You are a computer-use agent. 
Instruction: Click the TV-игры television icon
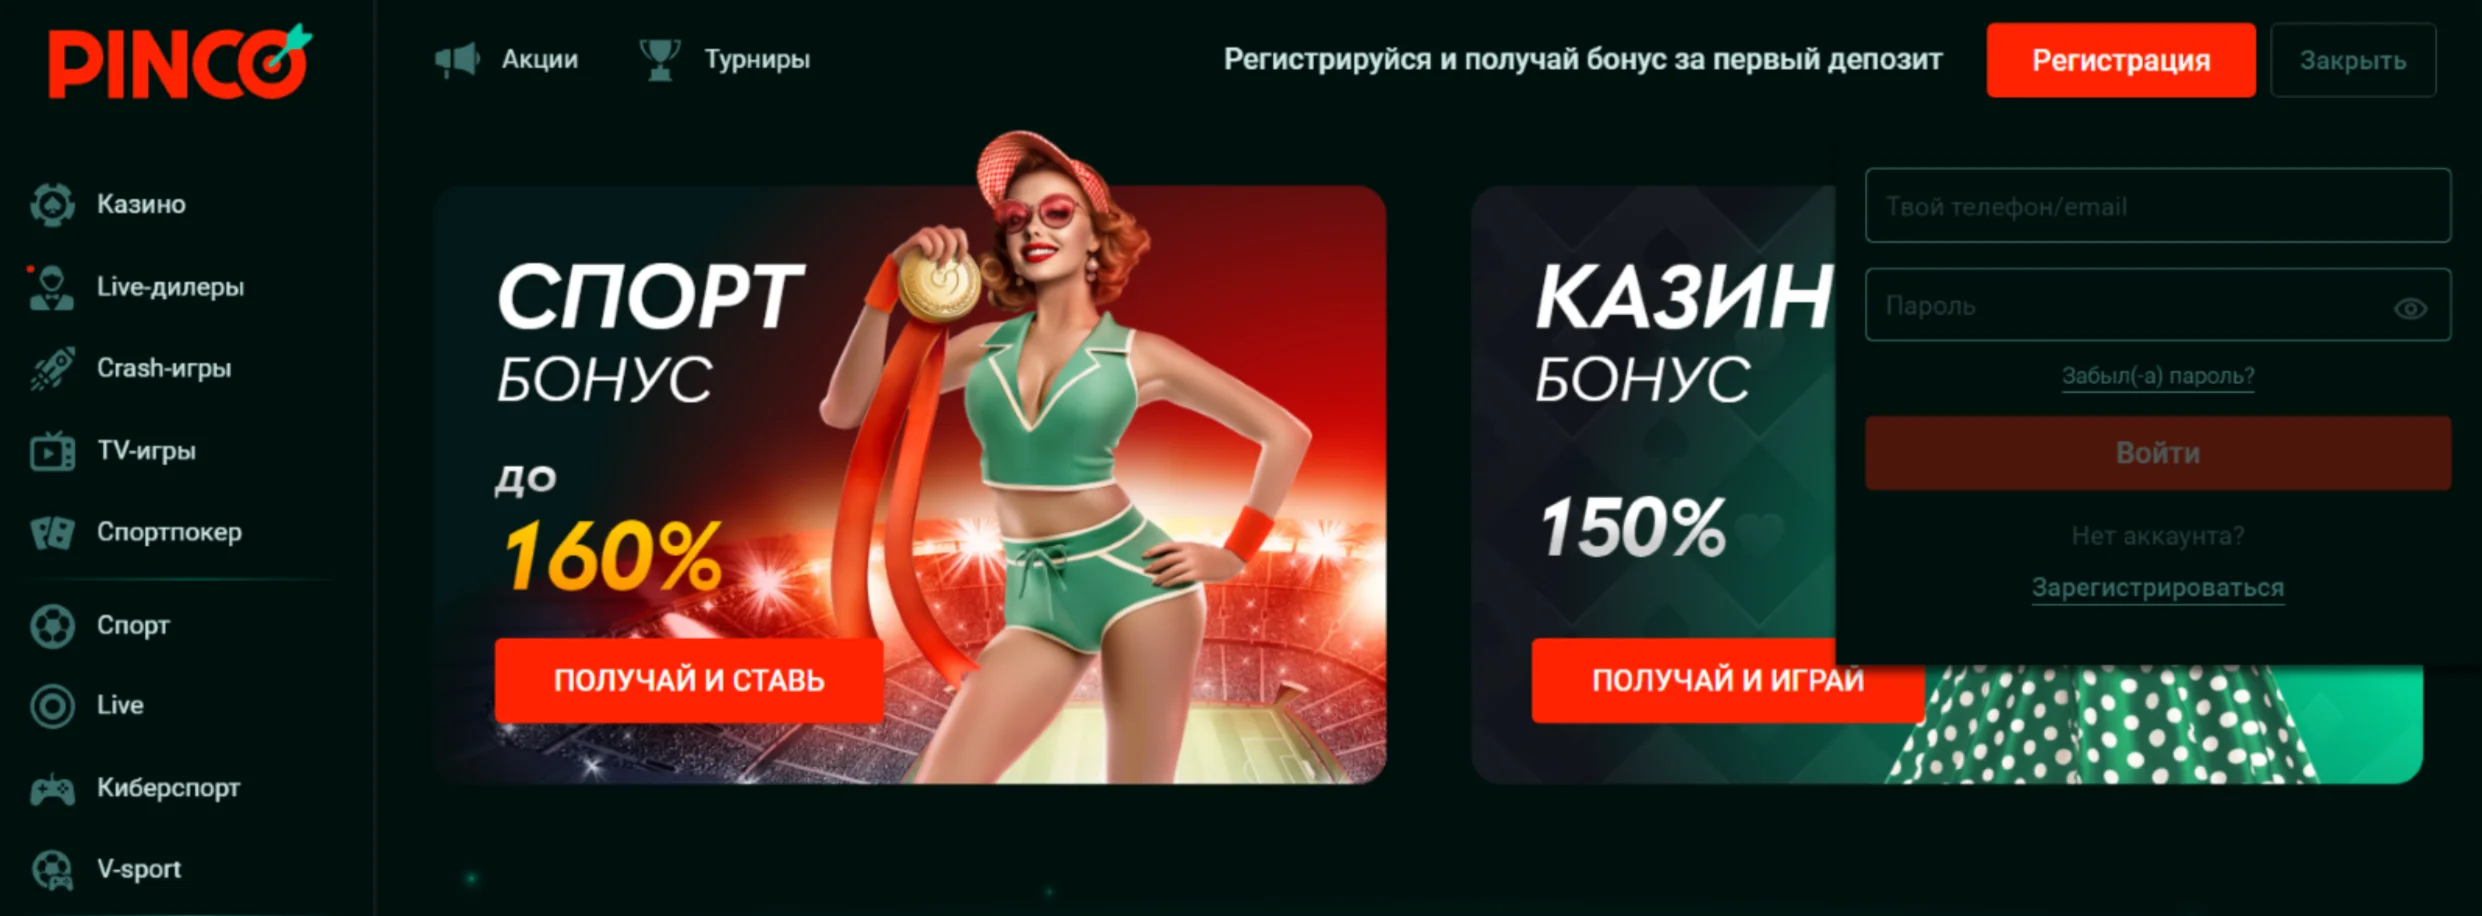[52, 451]
